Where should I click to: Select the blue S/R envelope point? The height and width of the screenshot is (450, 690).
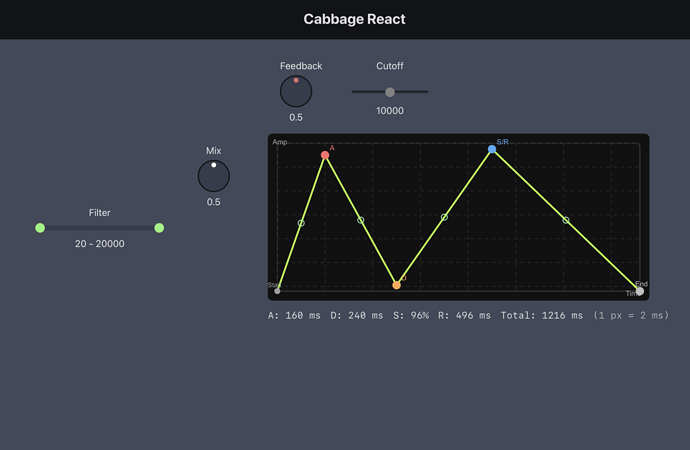tap(492, 149)
